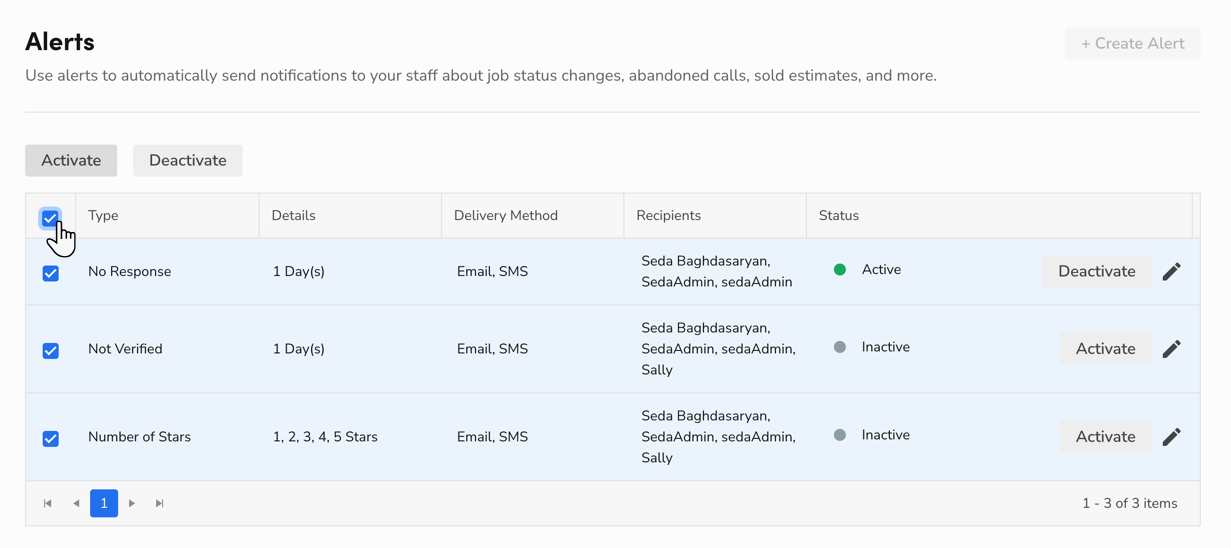
Task: Edit the Number of Stars alert pencil icon
Action: pos(1171,437)
